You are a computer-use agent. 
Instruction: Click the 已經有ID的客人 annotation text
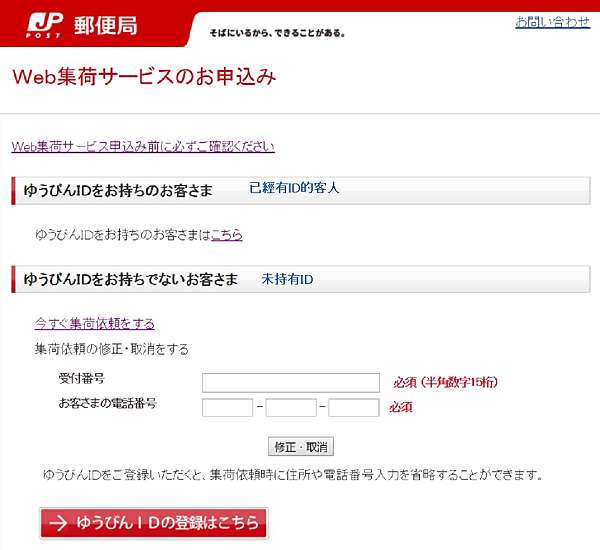pos(294,188)
